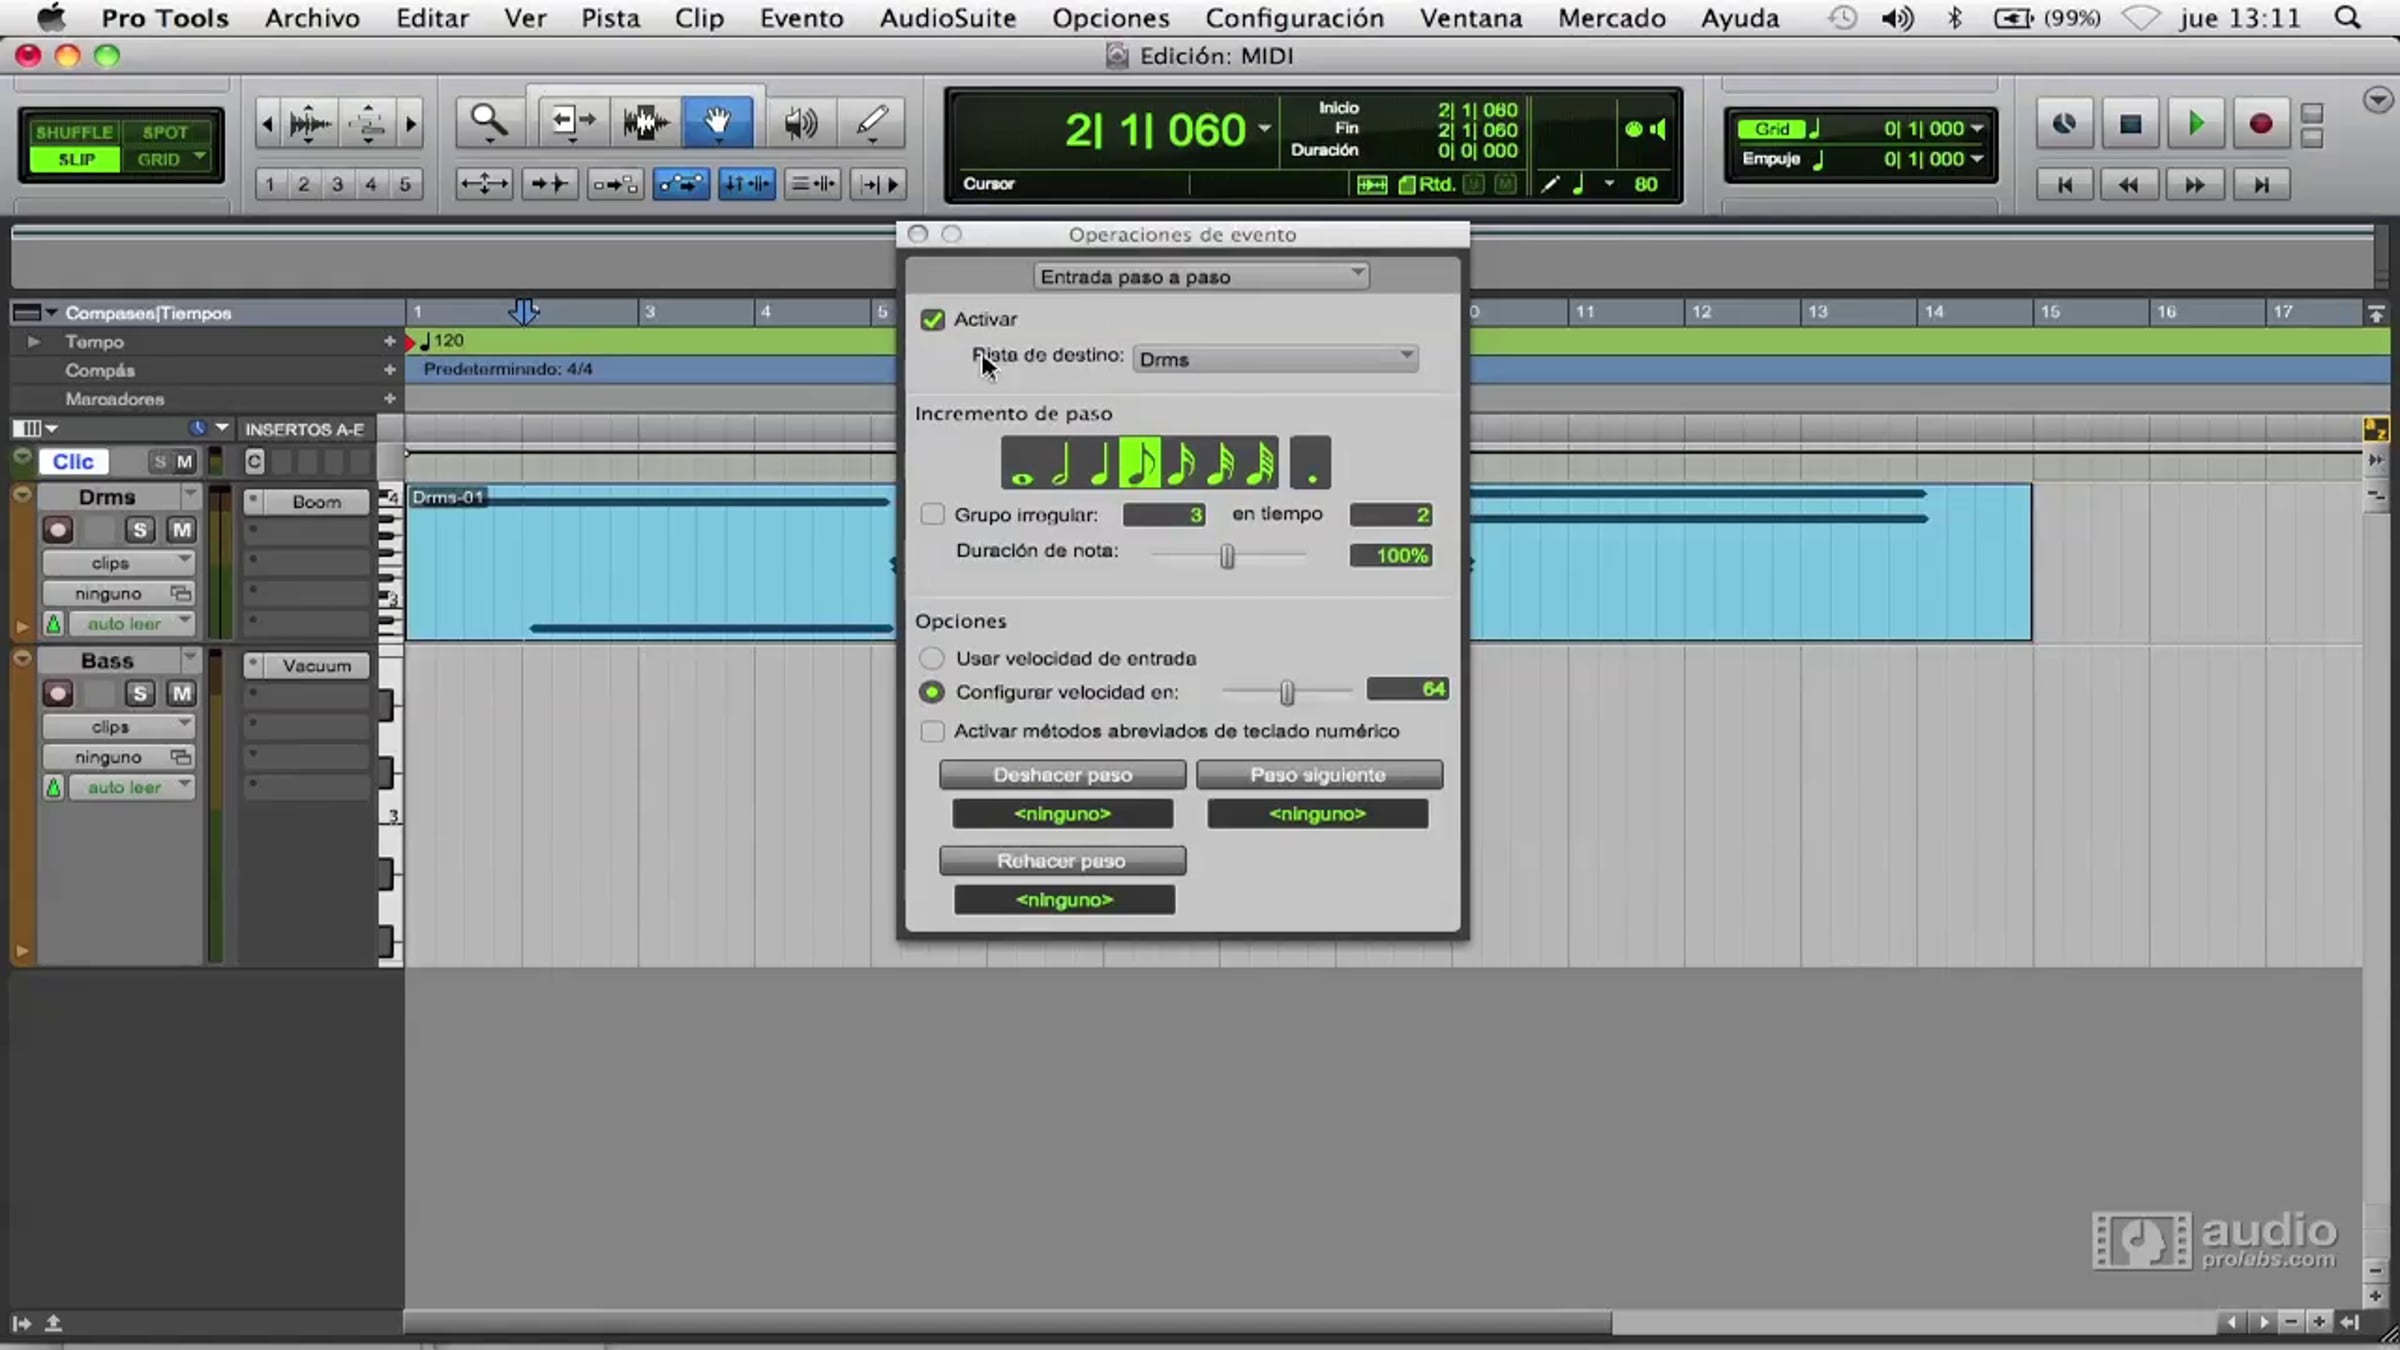The image size is (2400, 1350).
Task: Open the Pista de destino Drms dropdown
Action: pyautogui.click(x=1275, y=358)
